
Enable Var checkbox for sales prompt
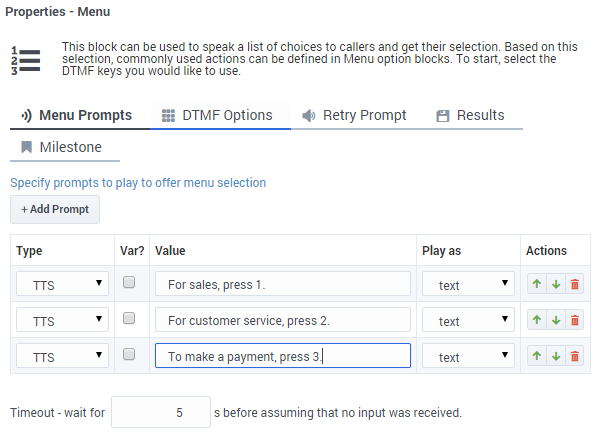point(129,284)
